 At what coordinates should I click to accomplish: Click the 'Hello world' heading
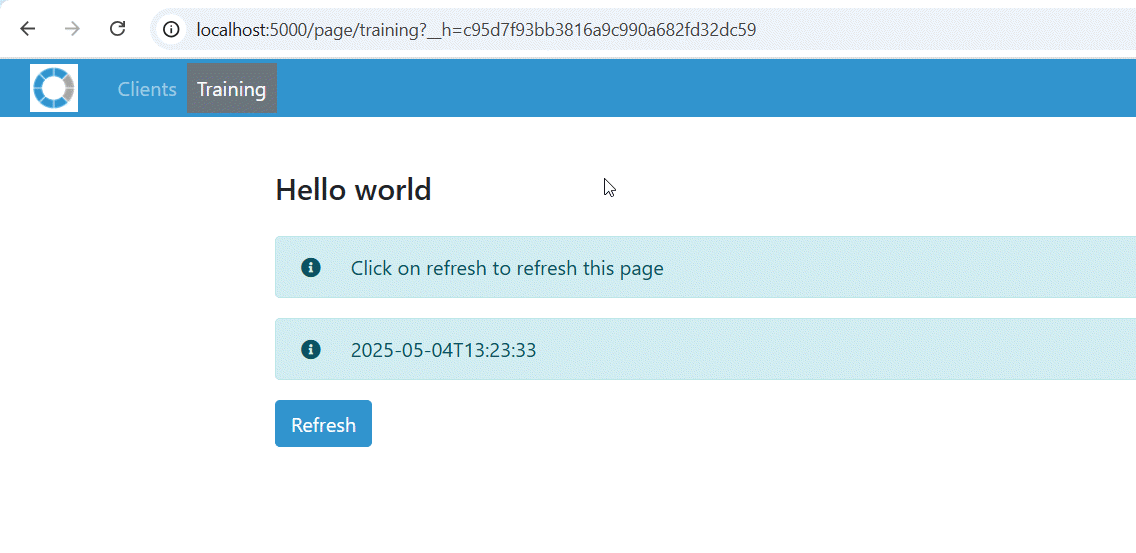pyautogui.click(x=353, y=189)
